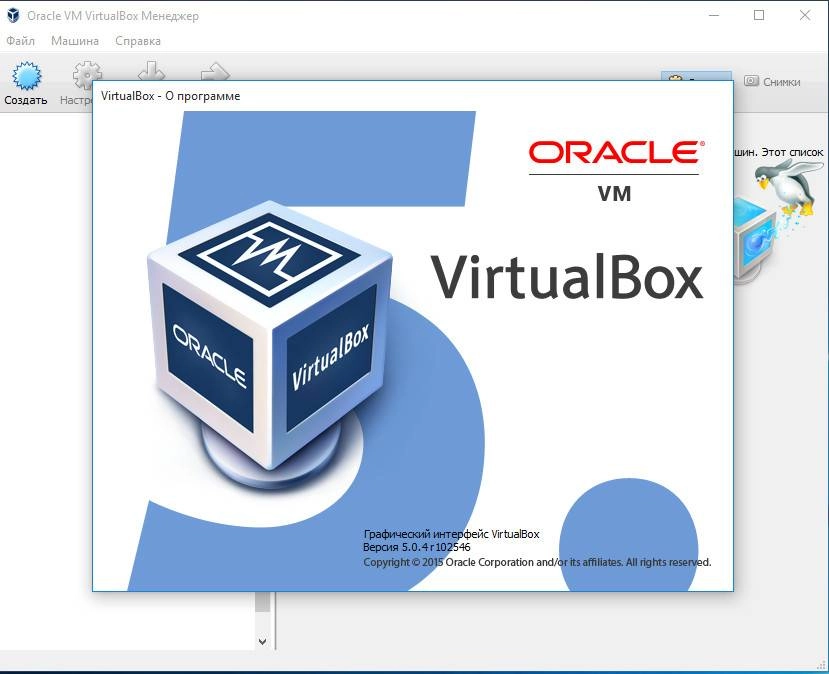Image resolution: width=829 pixels, height=674 pixels.
Task: Click the 'VirtualBox - О программе' dialog title
Action: pos(170,96)
